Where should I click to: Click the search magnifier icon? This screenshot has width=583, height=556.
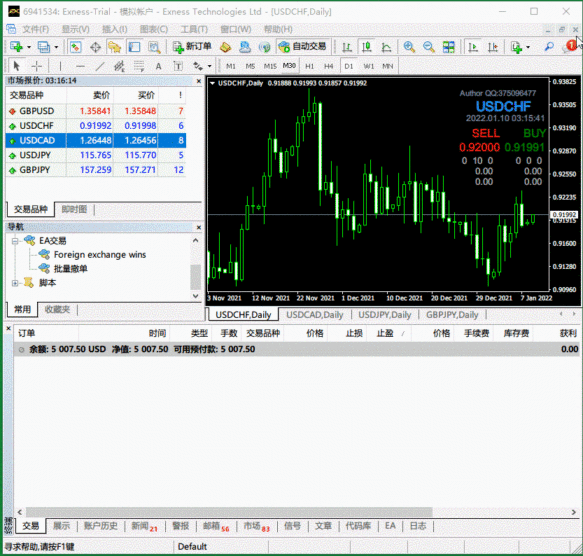(x=549, y=47)
